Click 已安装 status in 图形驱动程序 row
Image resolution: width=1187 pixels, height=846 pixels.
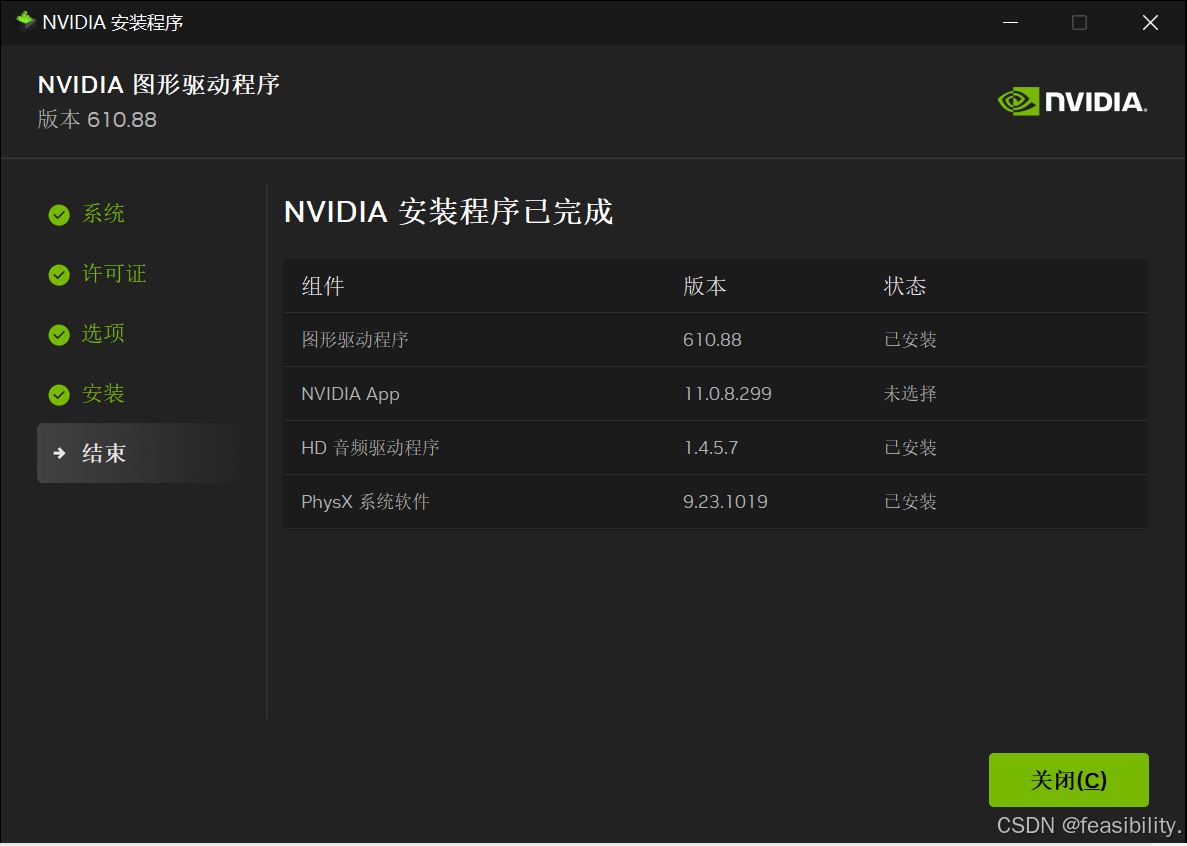click(910, 340)
